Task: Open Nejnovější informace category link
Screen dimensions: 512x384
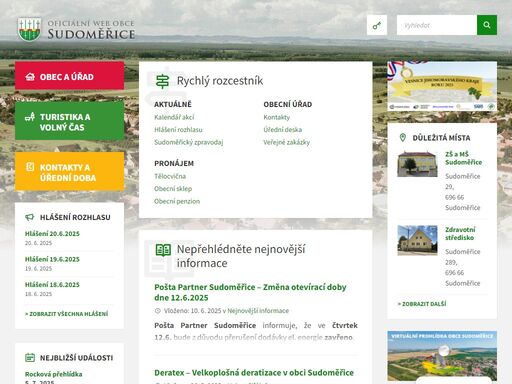Action: tap(258, 311)
